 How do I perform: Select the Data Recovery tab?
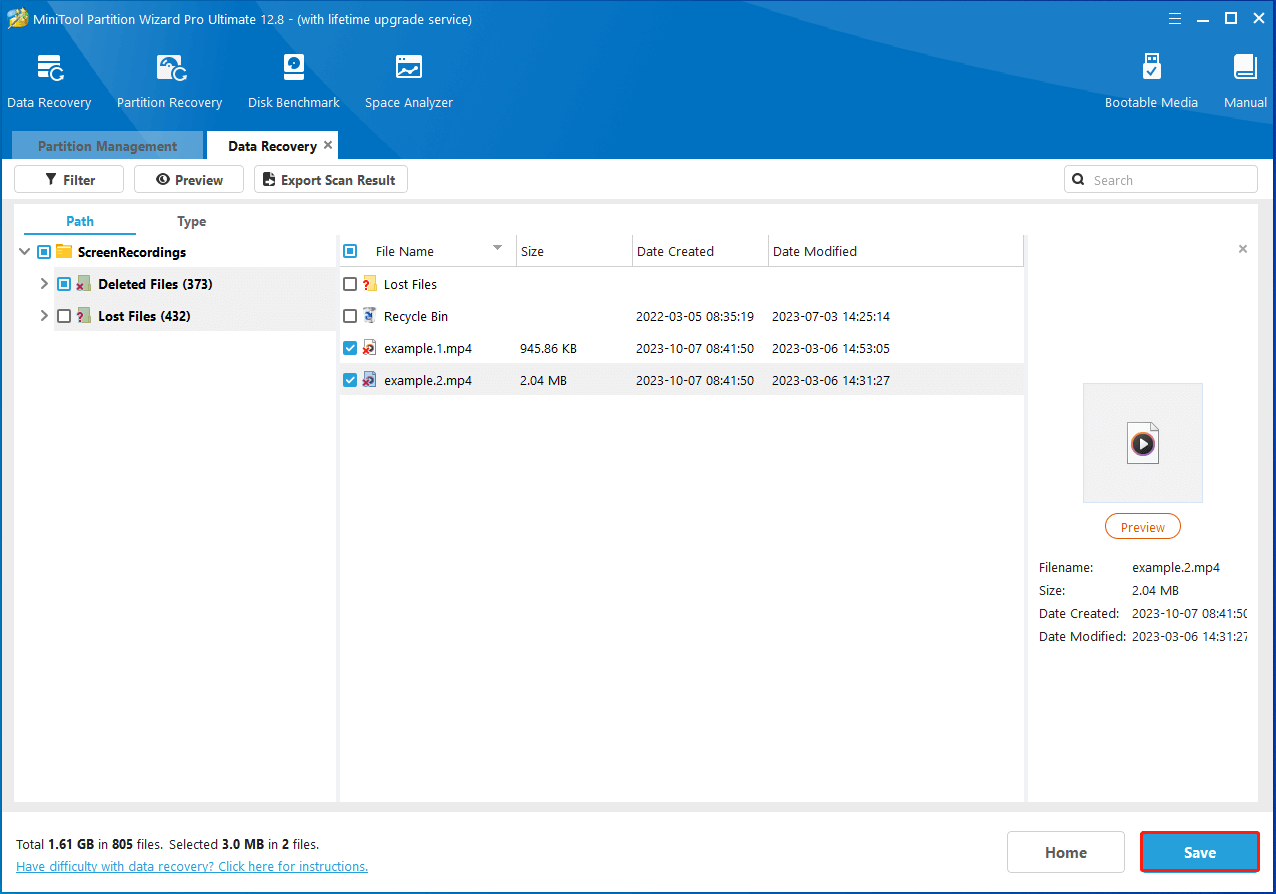pos(272,146)
